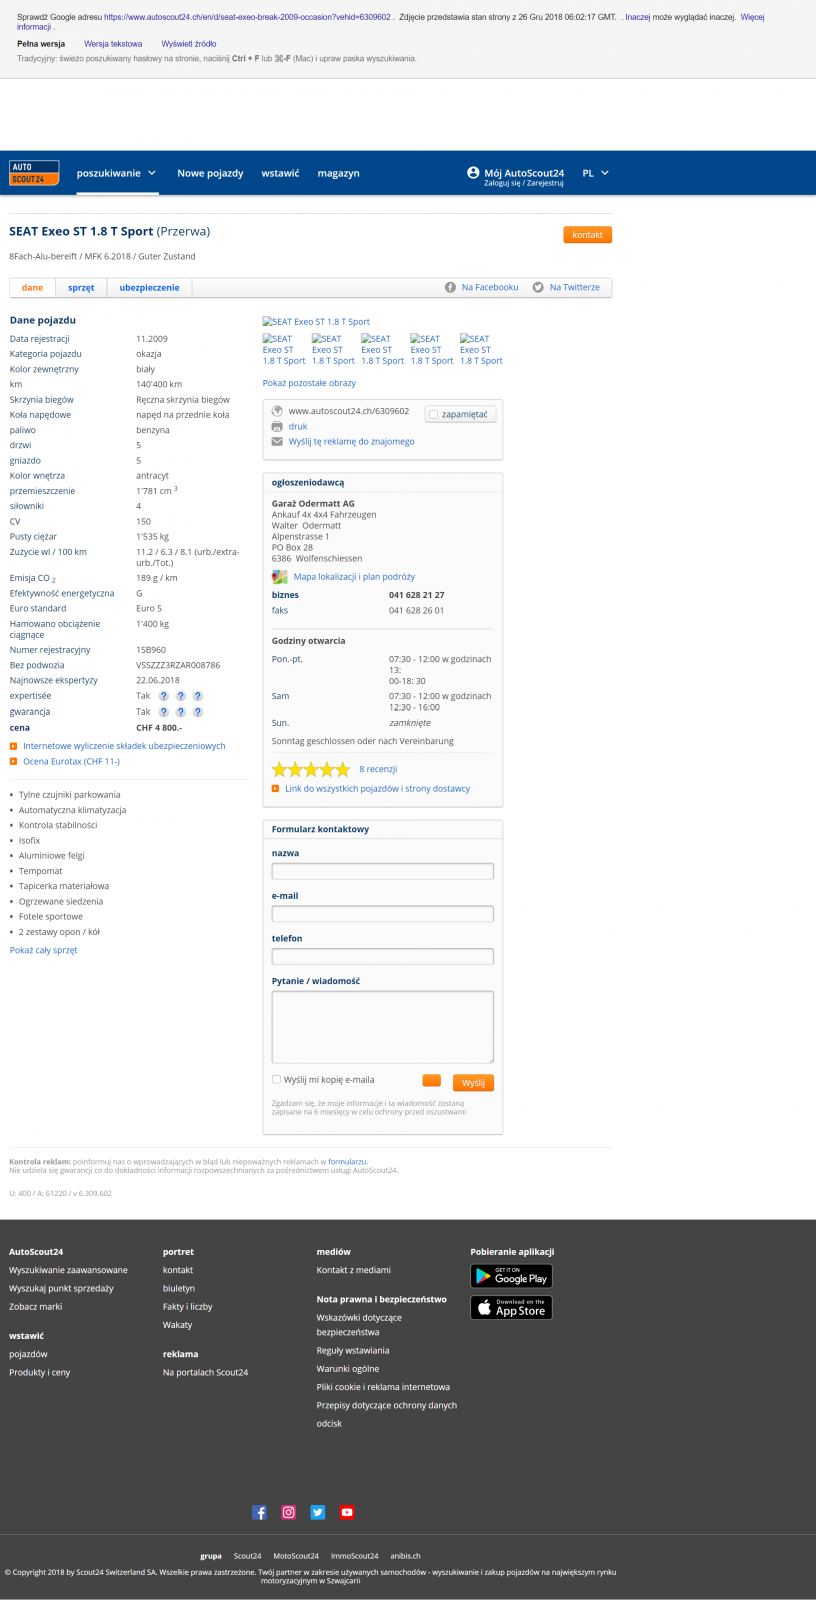Share listing via Na Twitterze icon
Screen dimensions: 816x1600
pos(538,287)
